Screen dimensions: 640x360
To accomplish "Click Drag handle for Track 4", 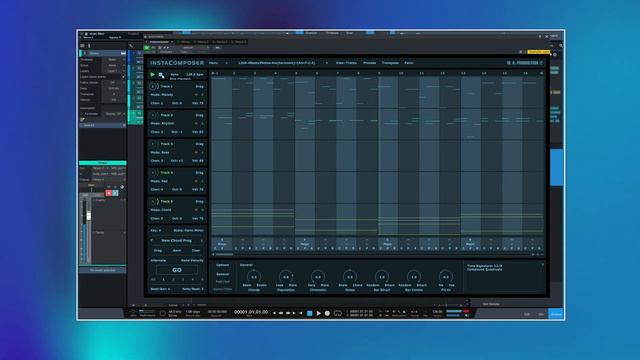I will tap(199, 173).
